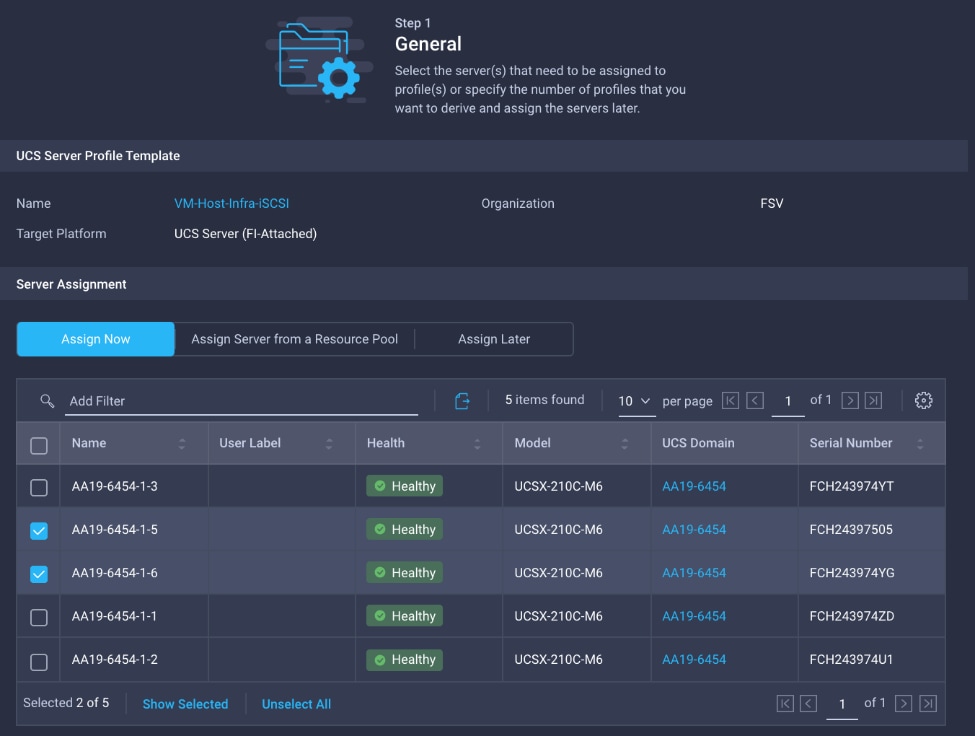
Task: Open AA19-6454 domain link for server 1-5
Action: coord(694,530)
